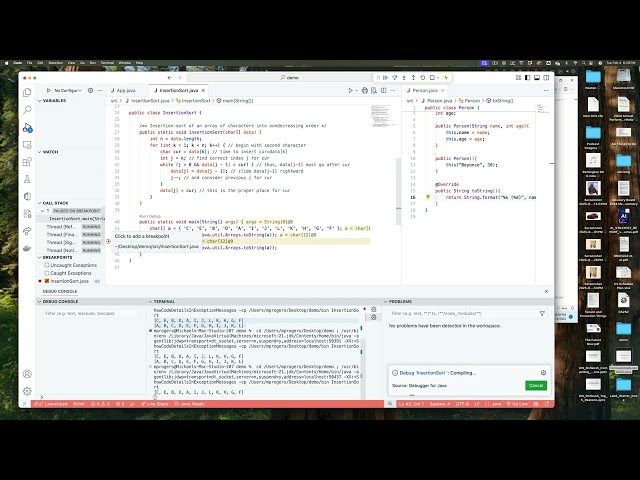Click InsertionSort breadcrumb class item
The height and width of the screenshot is (480, 640).
(193, 100)
